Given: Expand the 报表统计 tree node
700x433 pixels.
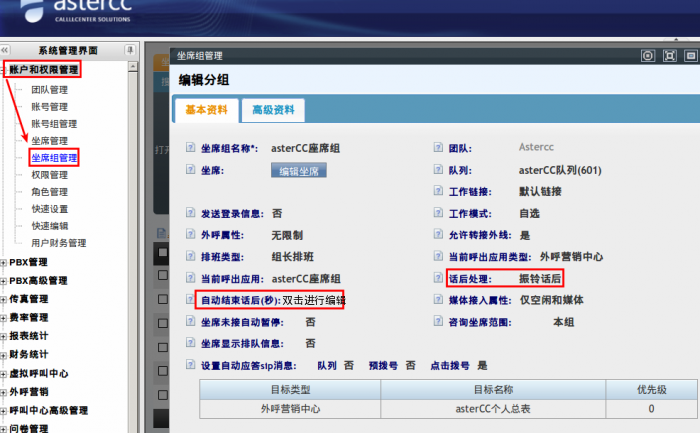Looking at the screenshot, I should (4, 336).
